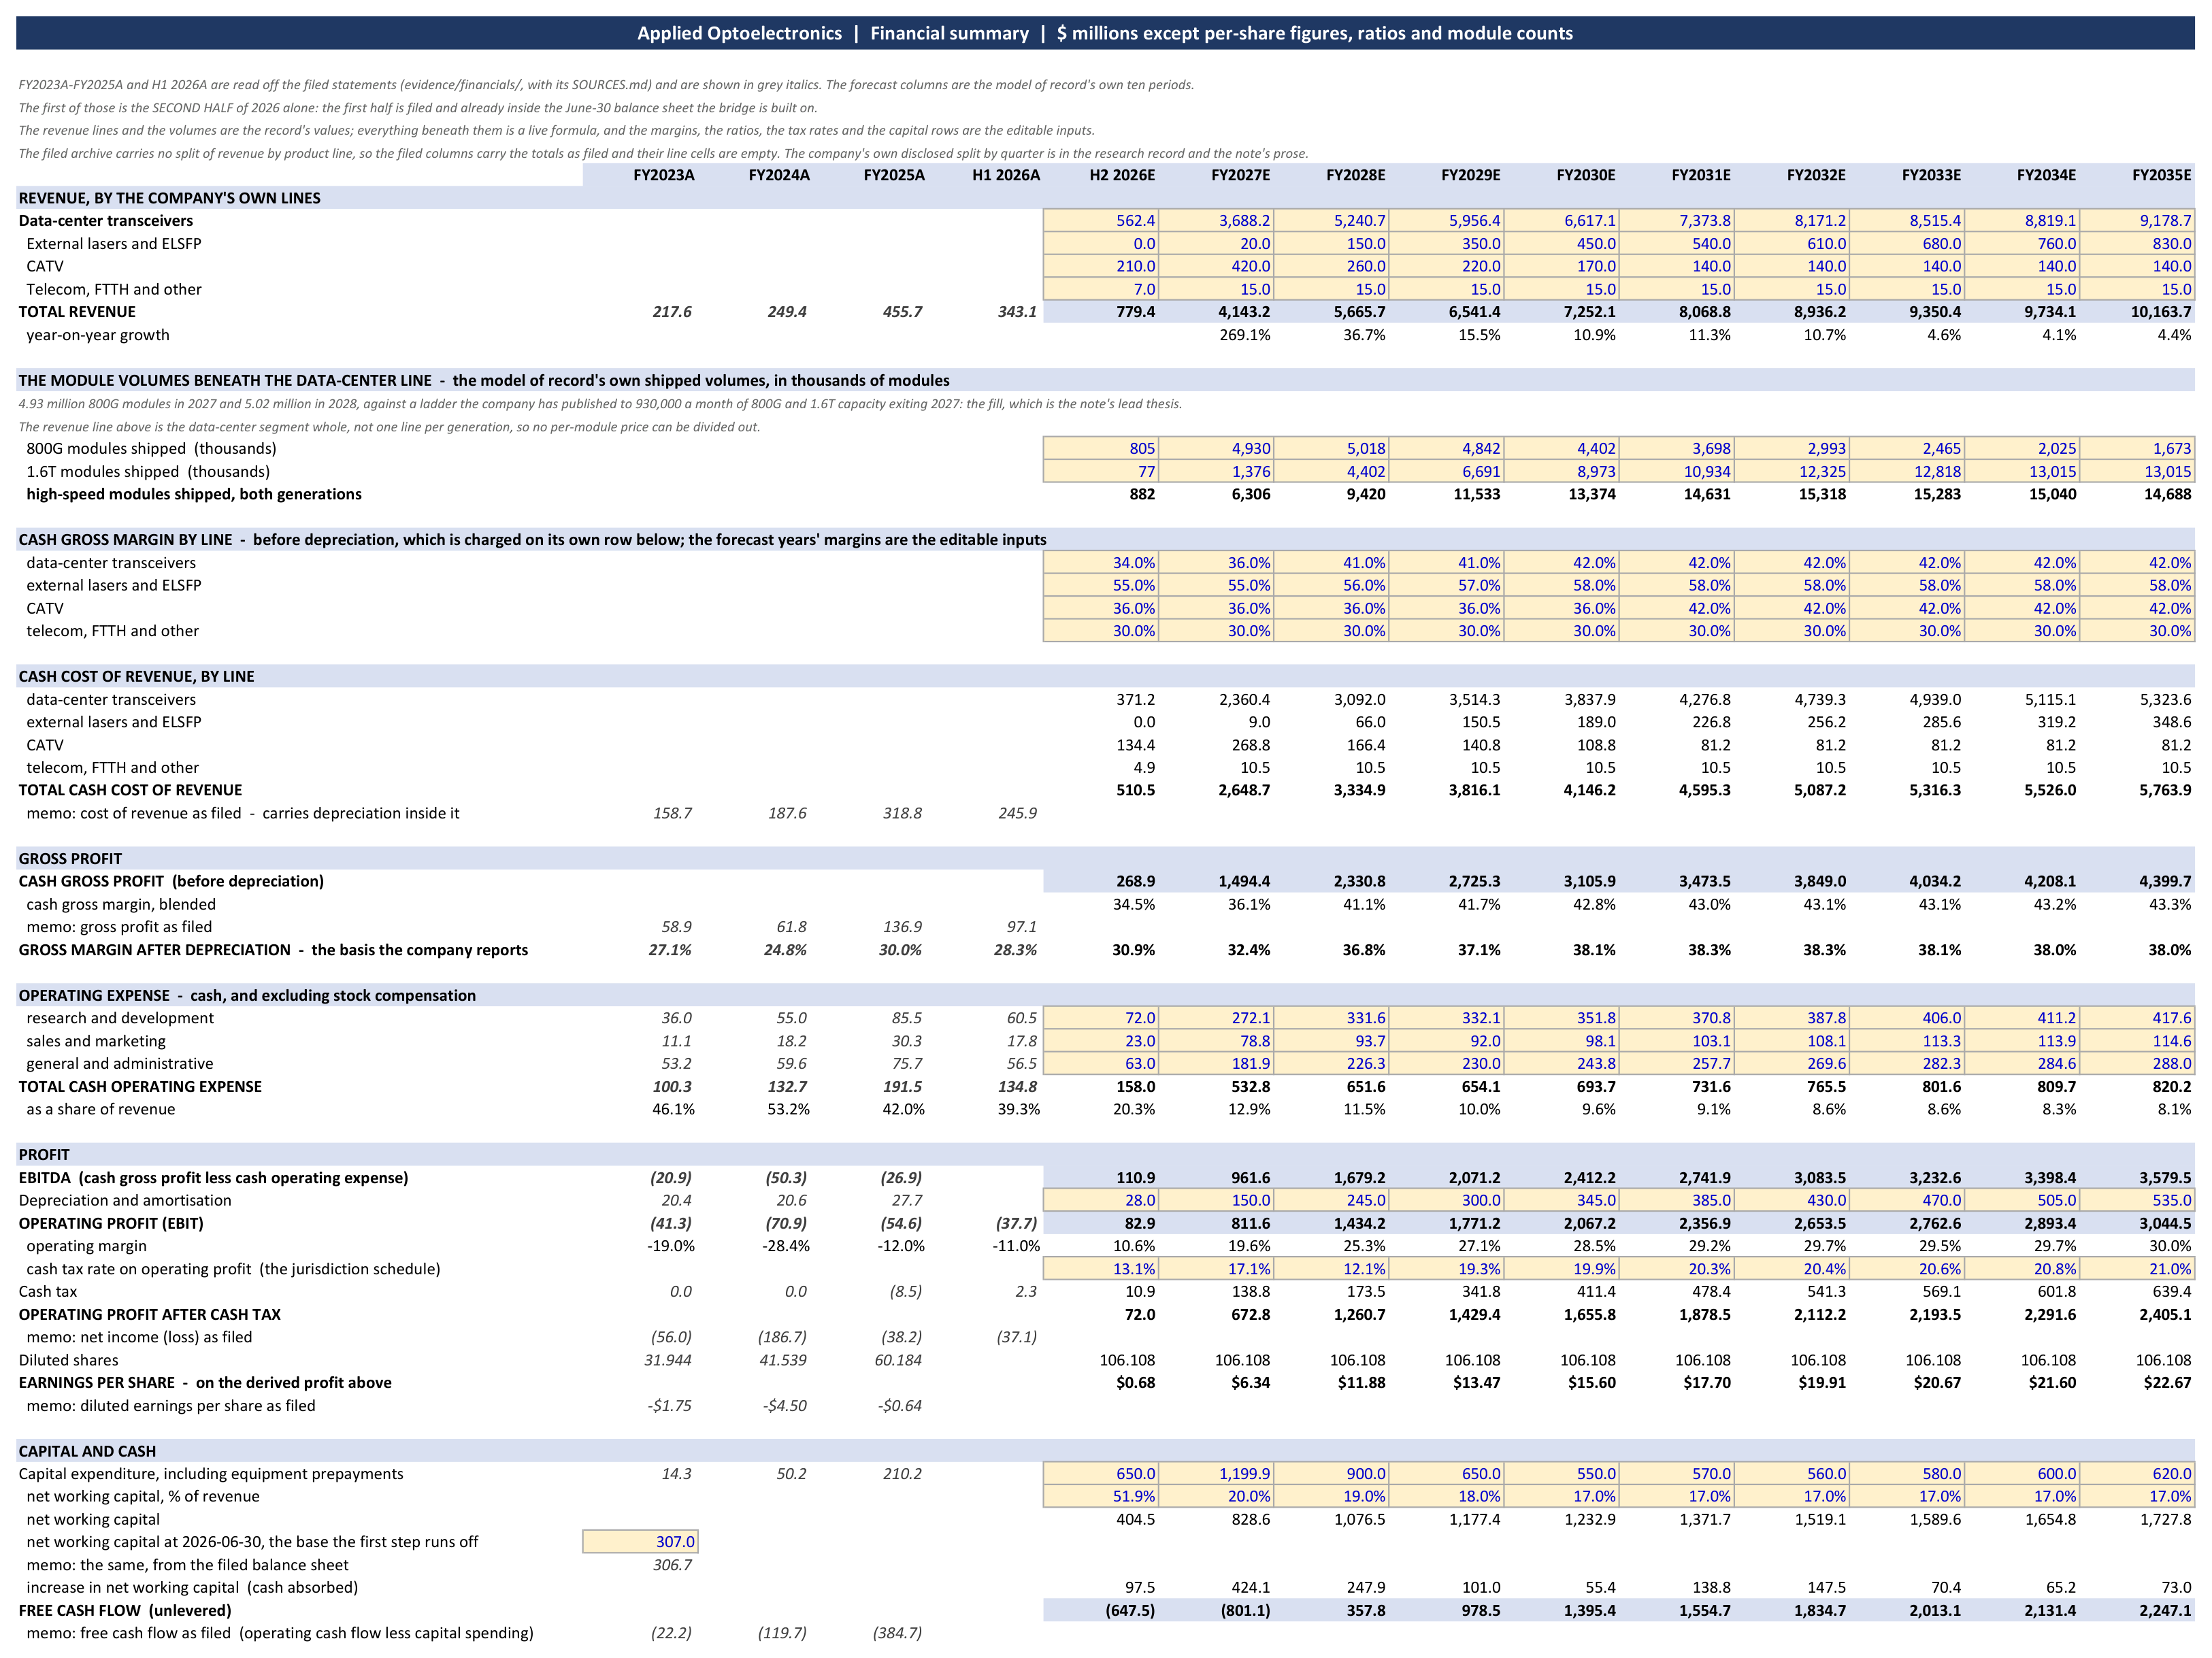Click the H2 2026E column header

pyautogui.click(x=1122, y=175)
